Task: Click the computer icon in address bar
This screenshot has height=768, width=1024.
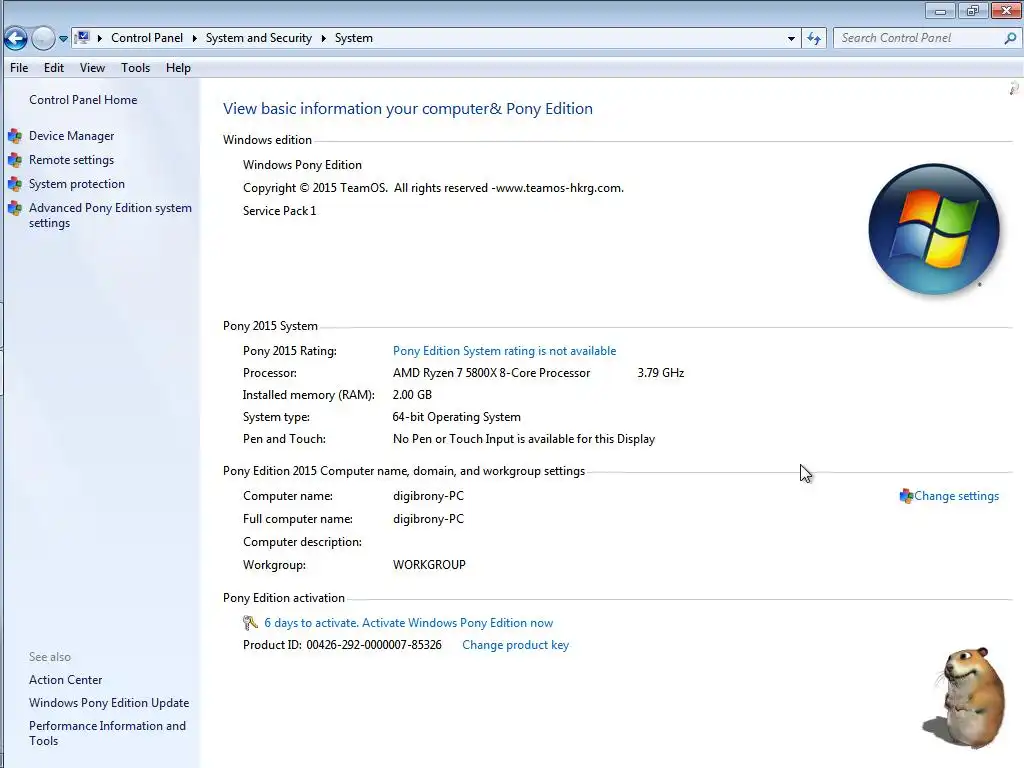Action: 82,38
